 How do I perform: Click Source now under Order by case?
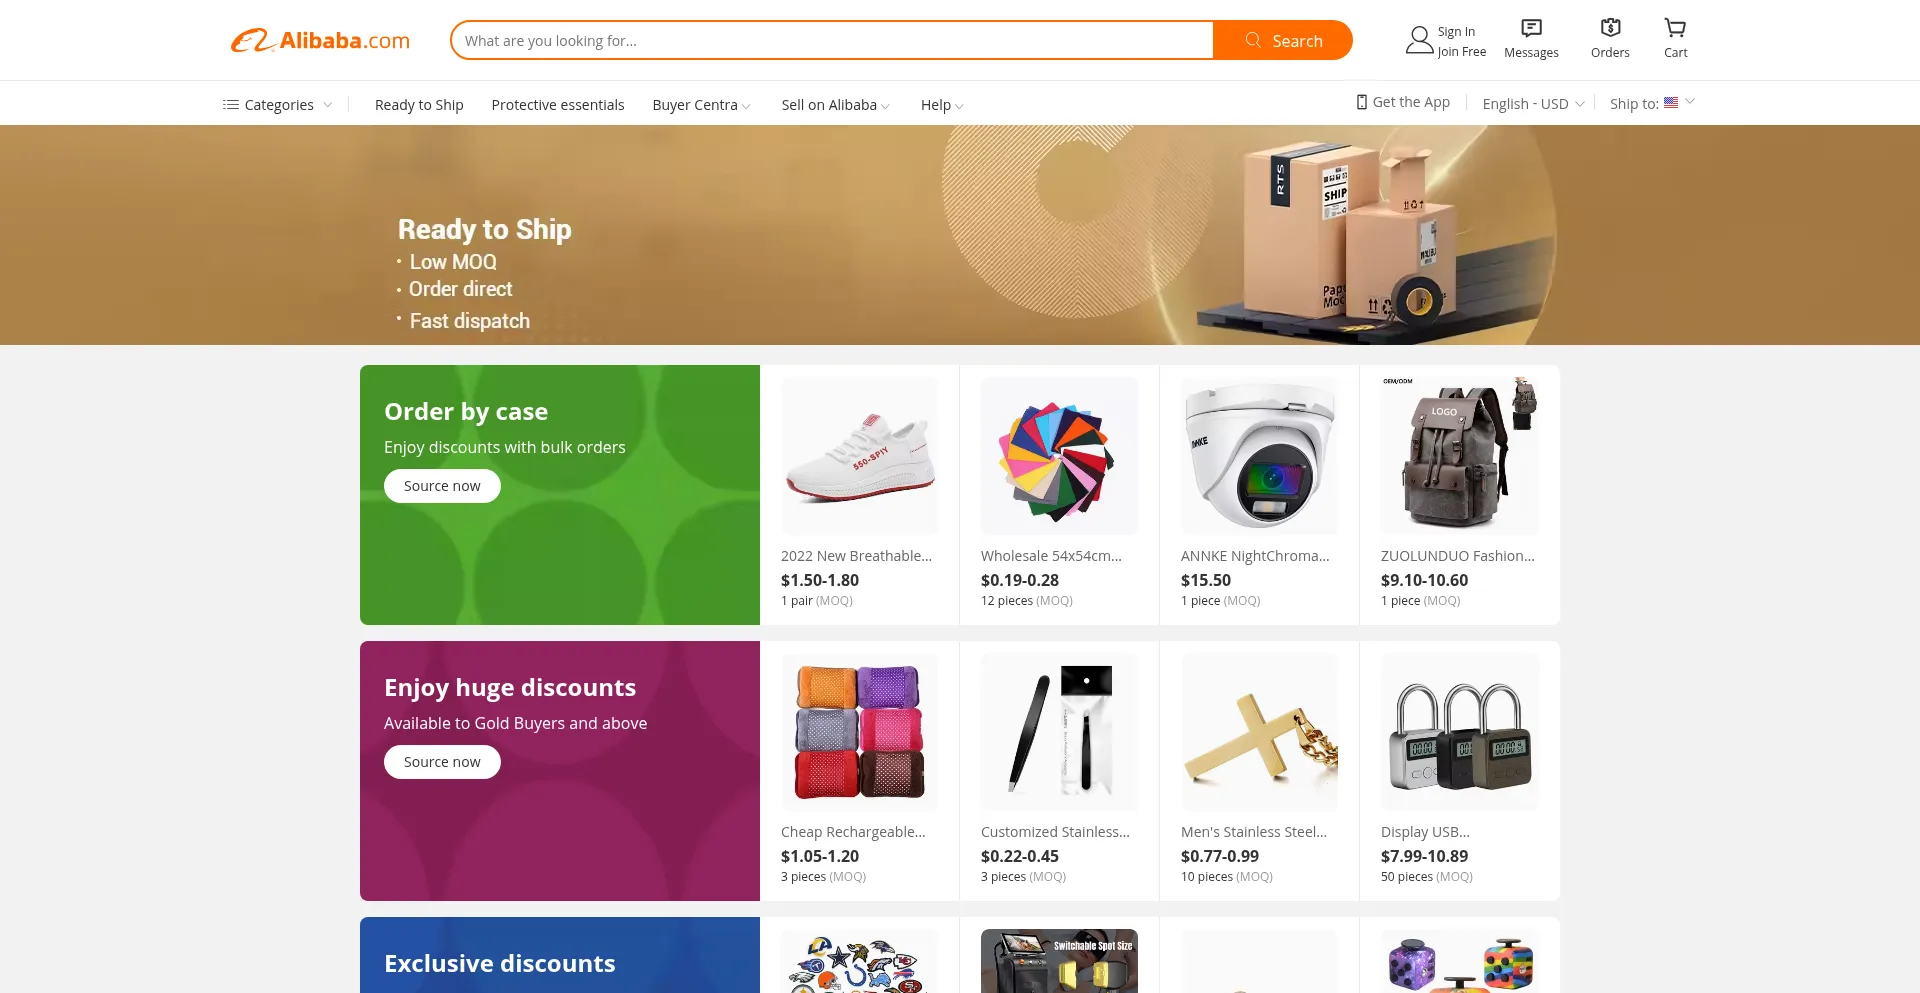[442, 486]
